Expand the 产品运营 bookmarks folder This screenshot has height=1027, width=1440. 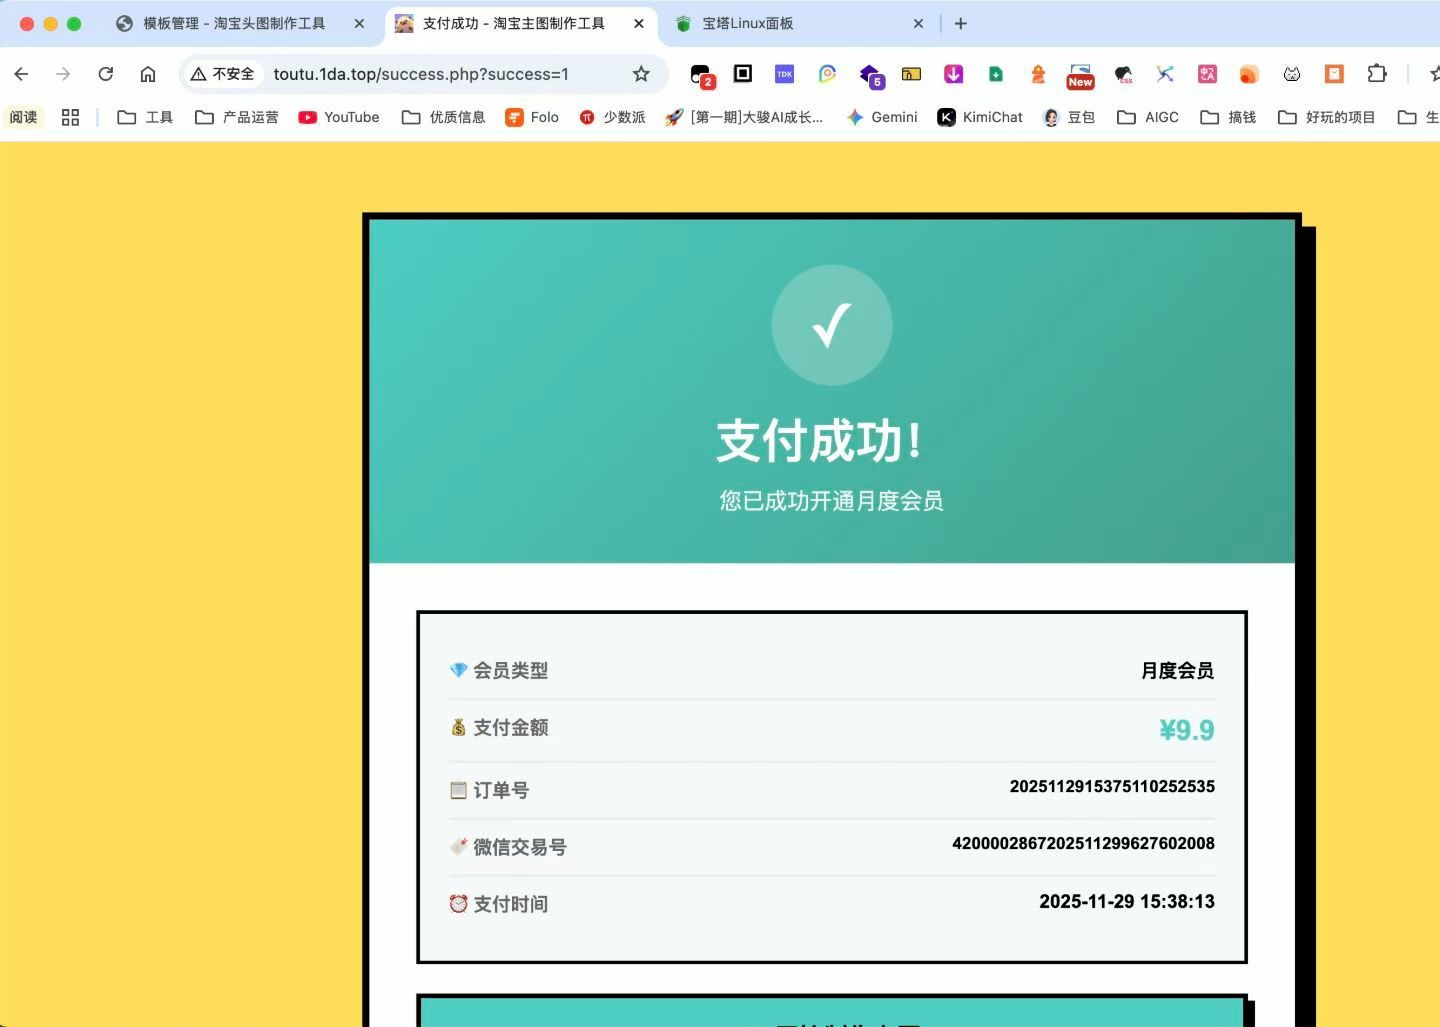[x=237, y=117]
